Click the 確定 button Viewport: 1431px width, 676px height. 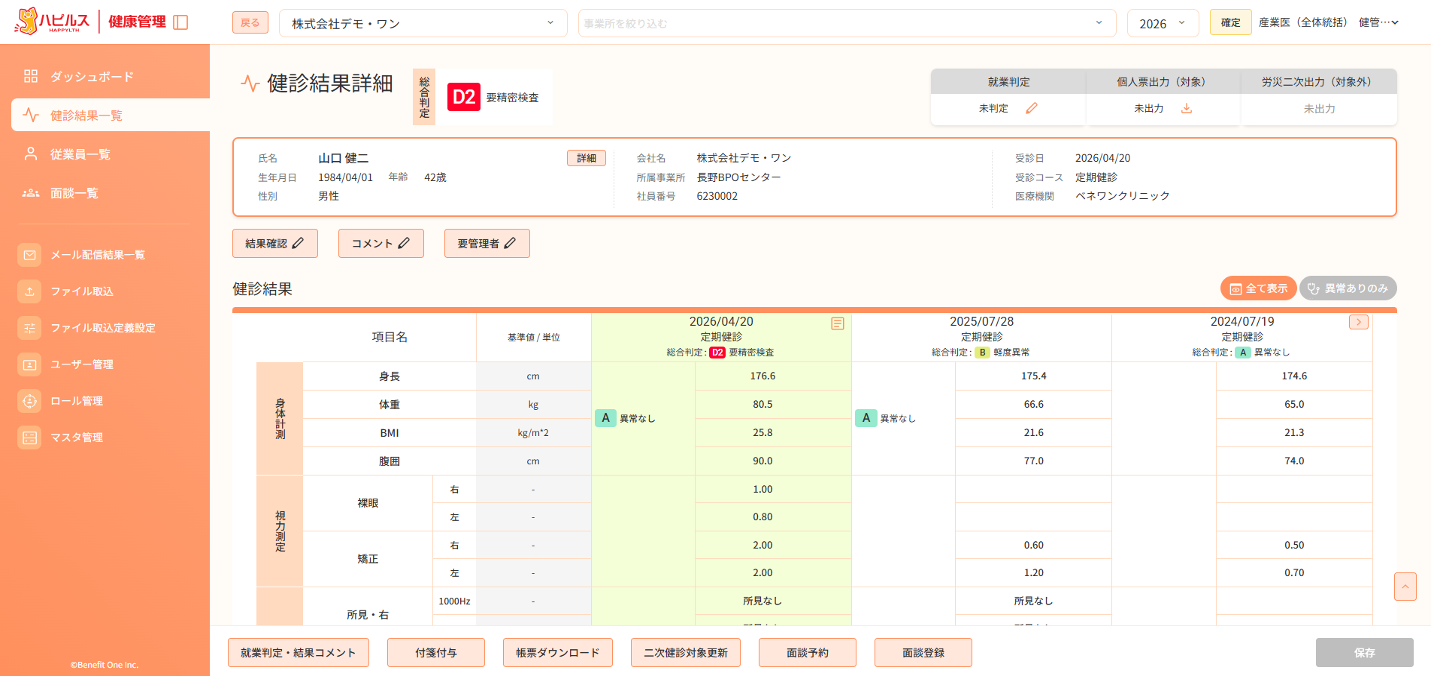click(1231, 23)
